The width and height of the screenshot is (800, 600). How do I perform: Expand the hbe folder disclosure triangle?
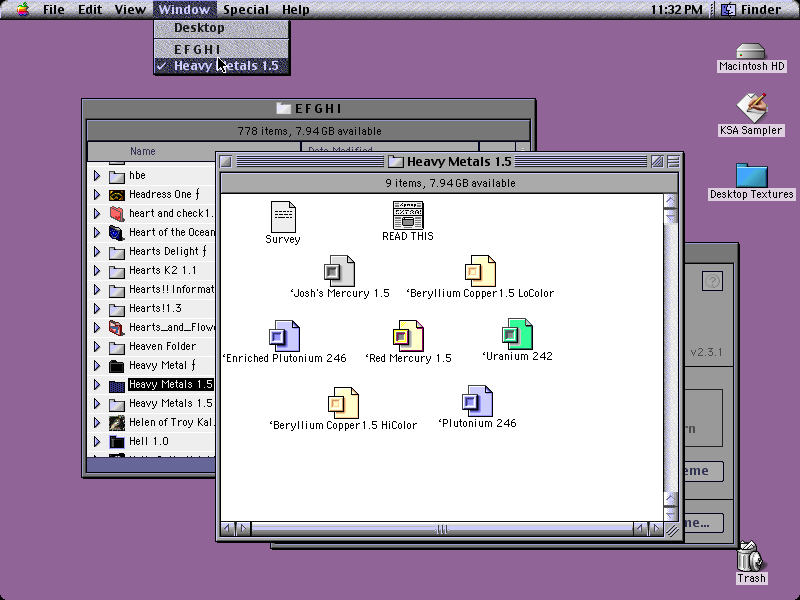[97, 176]
